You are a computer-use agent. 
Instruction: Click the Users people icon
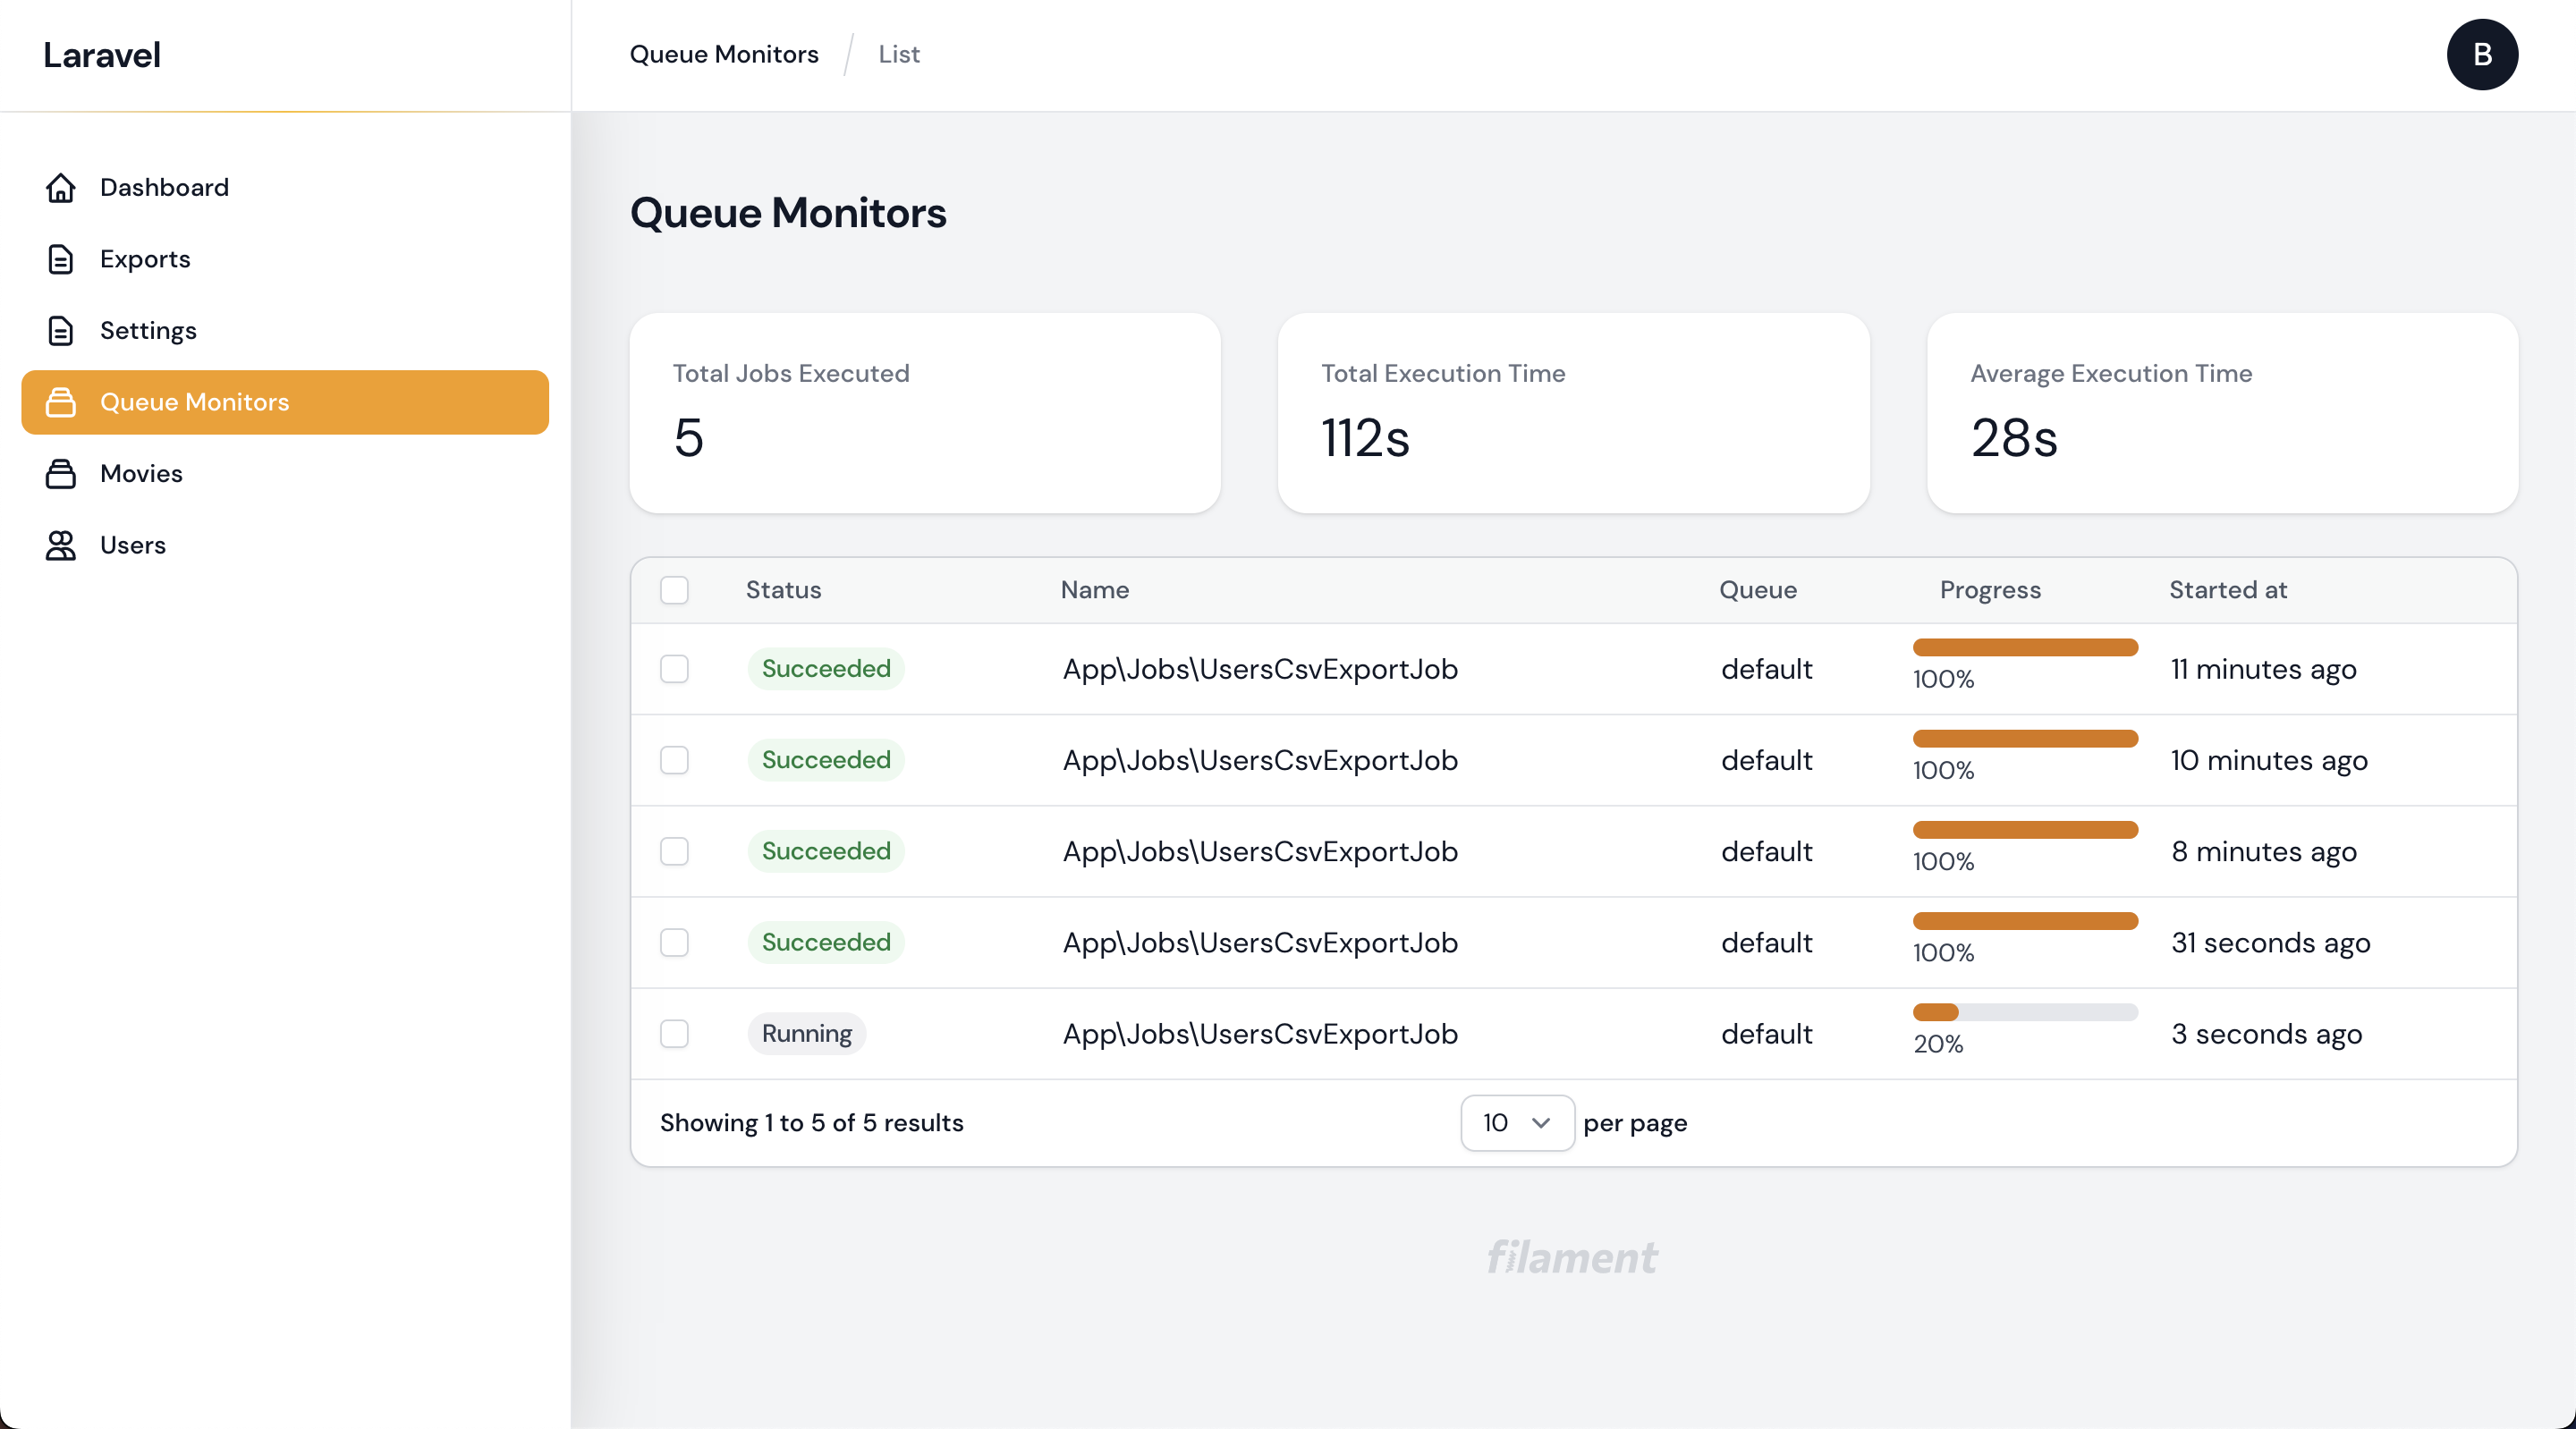click(61, 545)
